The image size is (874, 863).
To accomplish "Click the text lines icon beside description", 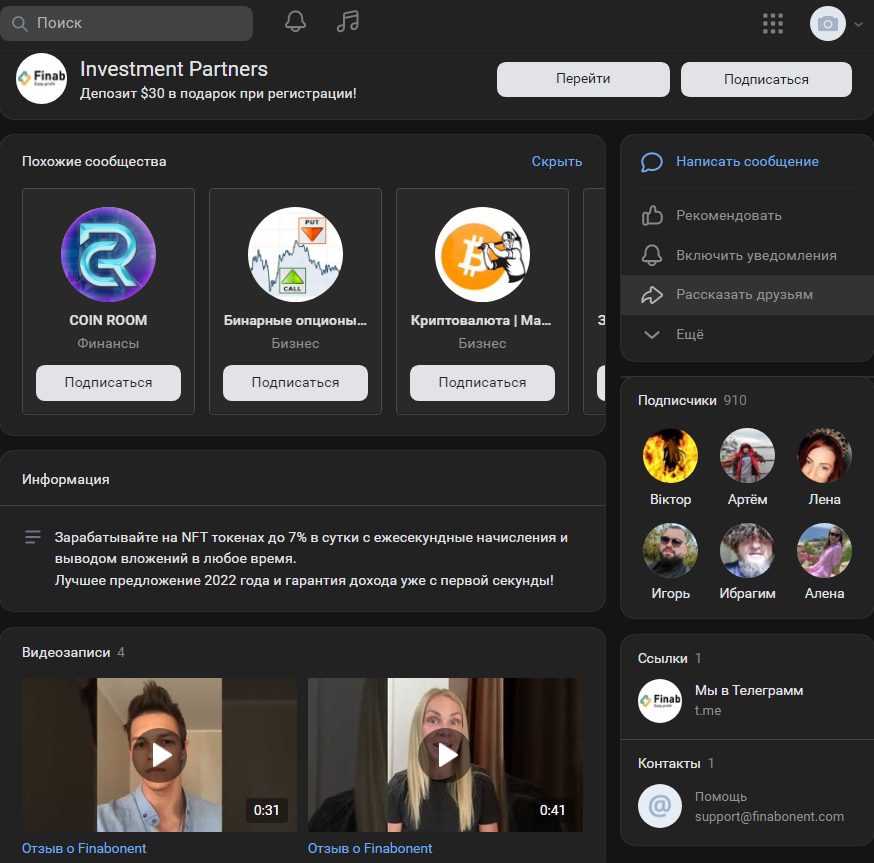I will pos(33,537).
